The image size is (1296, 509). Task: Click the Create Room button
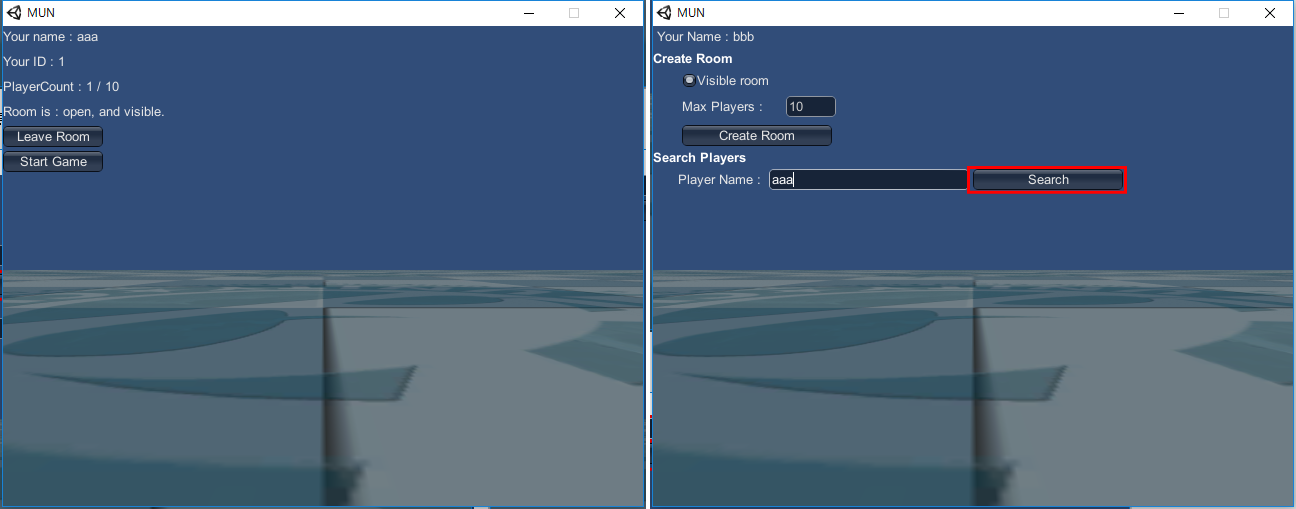pos(757,136)
